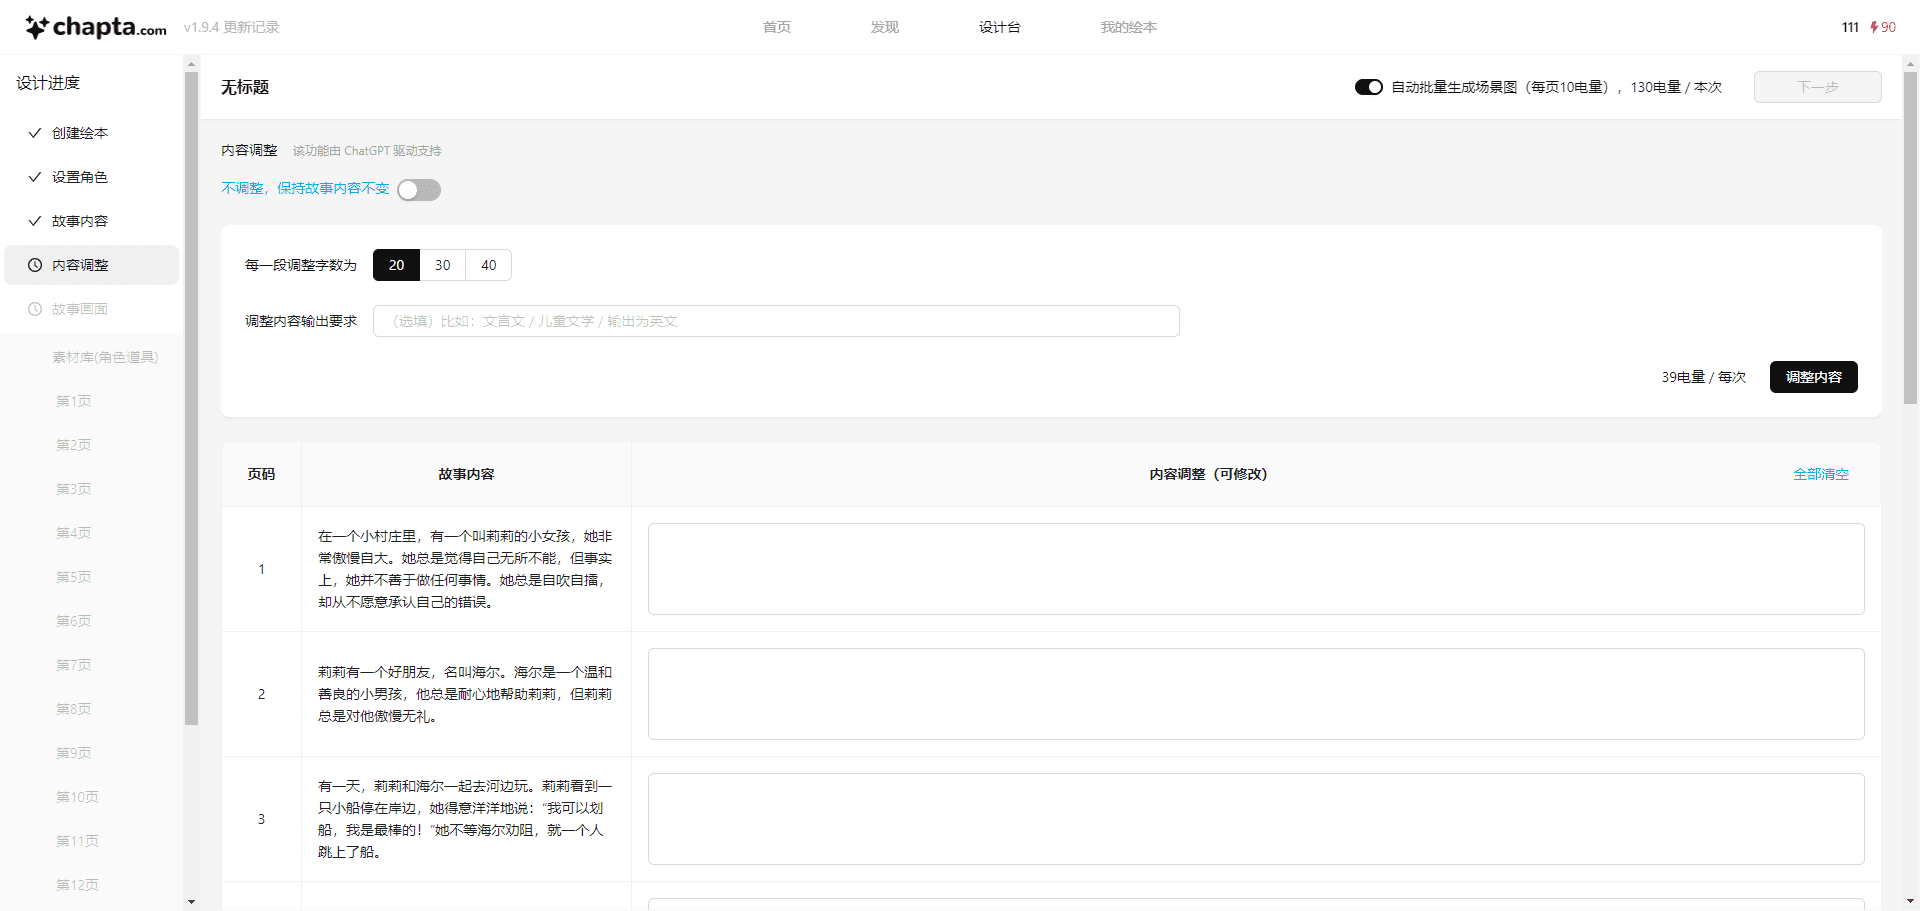Click the output requirement input field
The image size is (1920, 911).
tap(775, 321)
